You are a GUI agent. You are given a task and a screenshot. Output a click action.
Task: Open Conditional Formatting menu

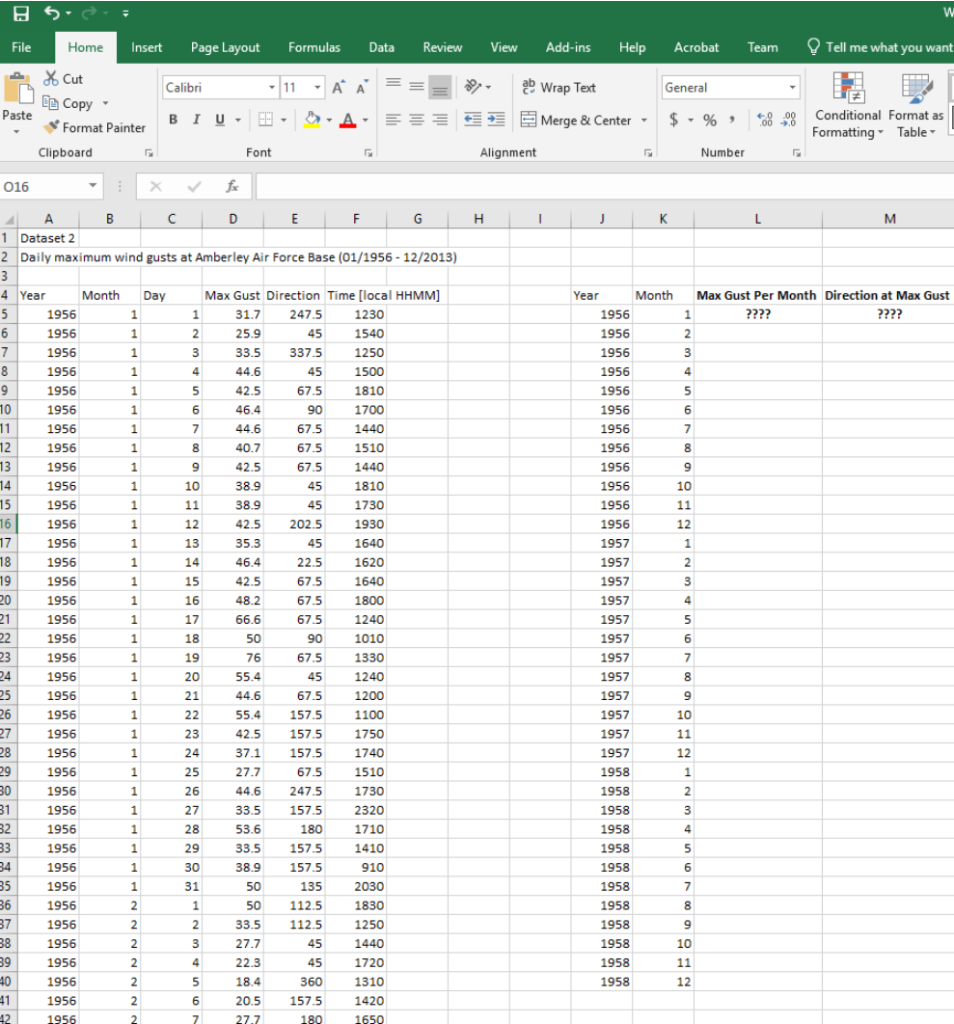(x=848, y=105)
